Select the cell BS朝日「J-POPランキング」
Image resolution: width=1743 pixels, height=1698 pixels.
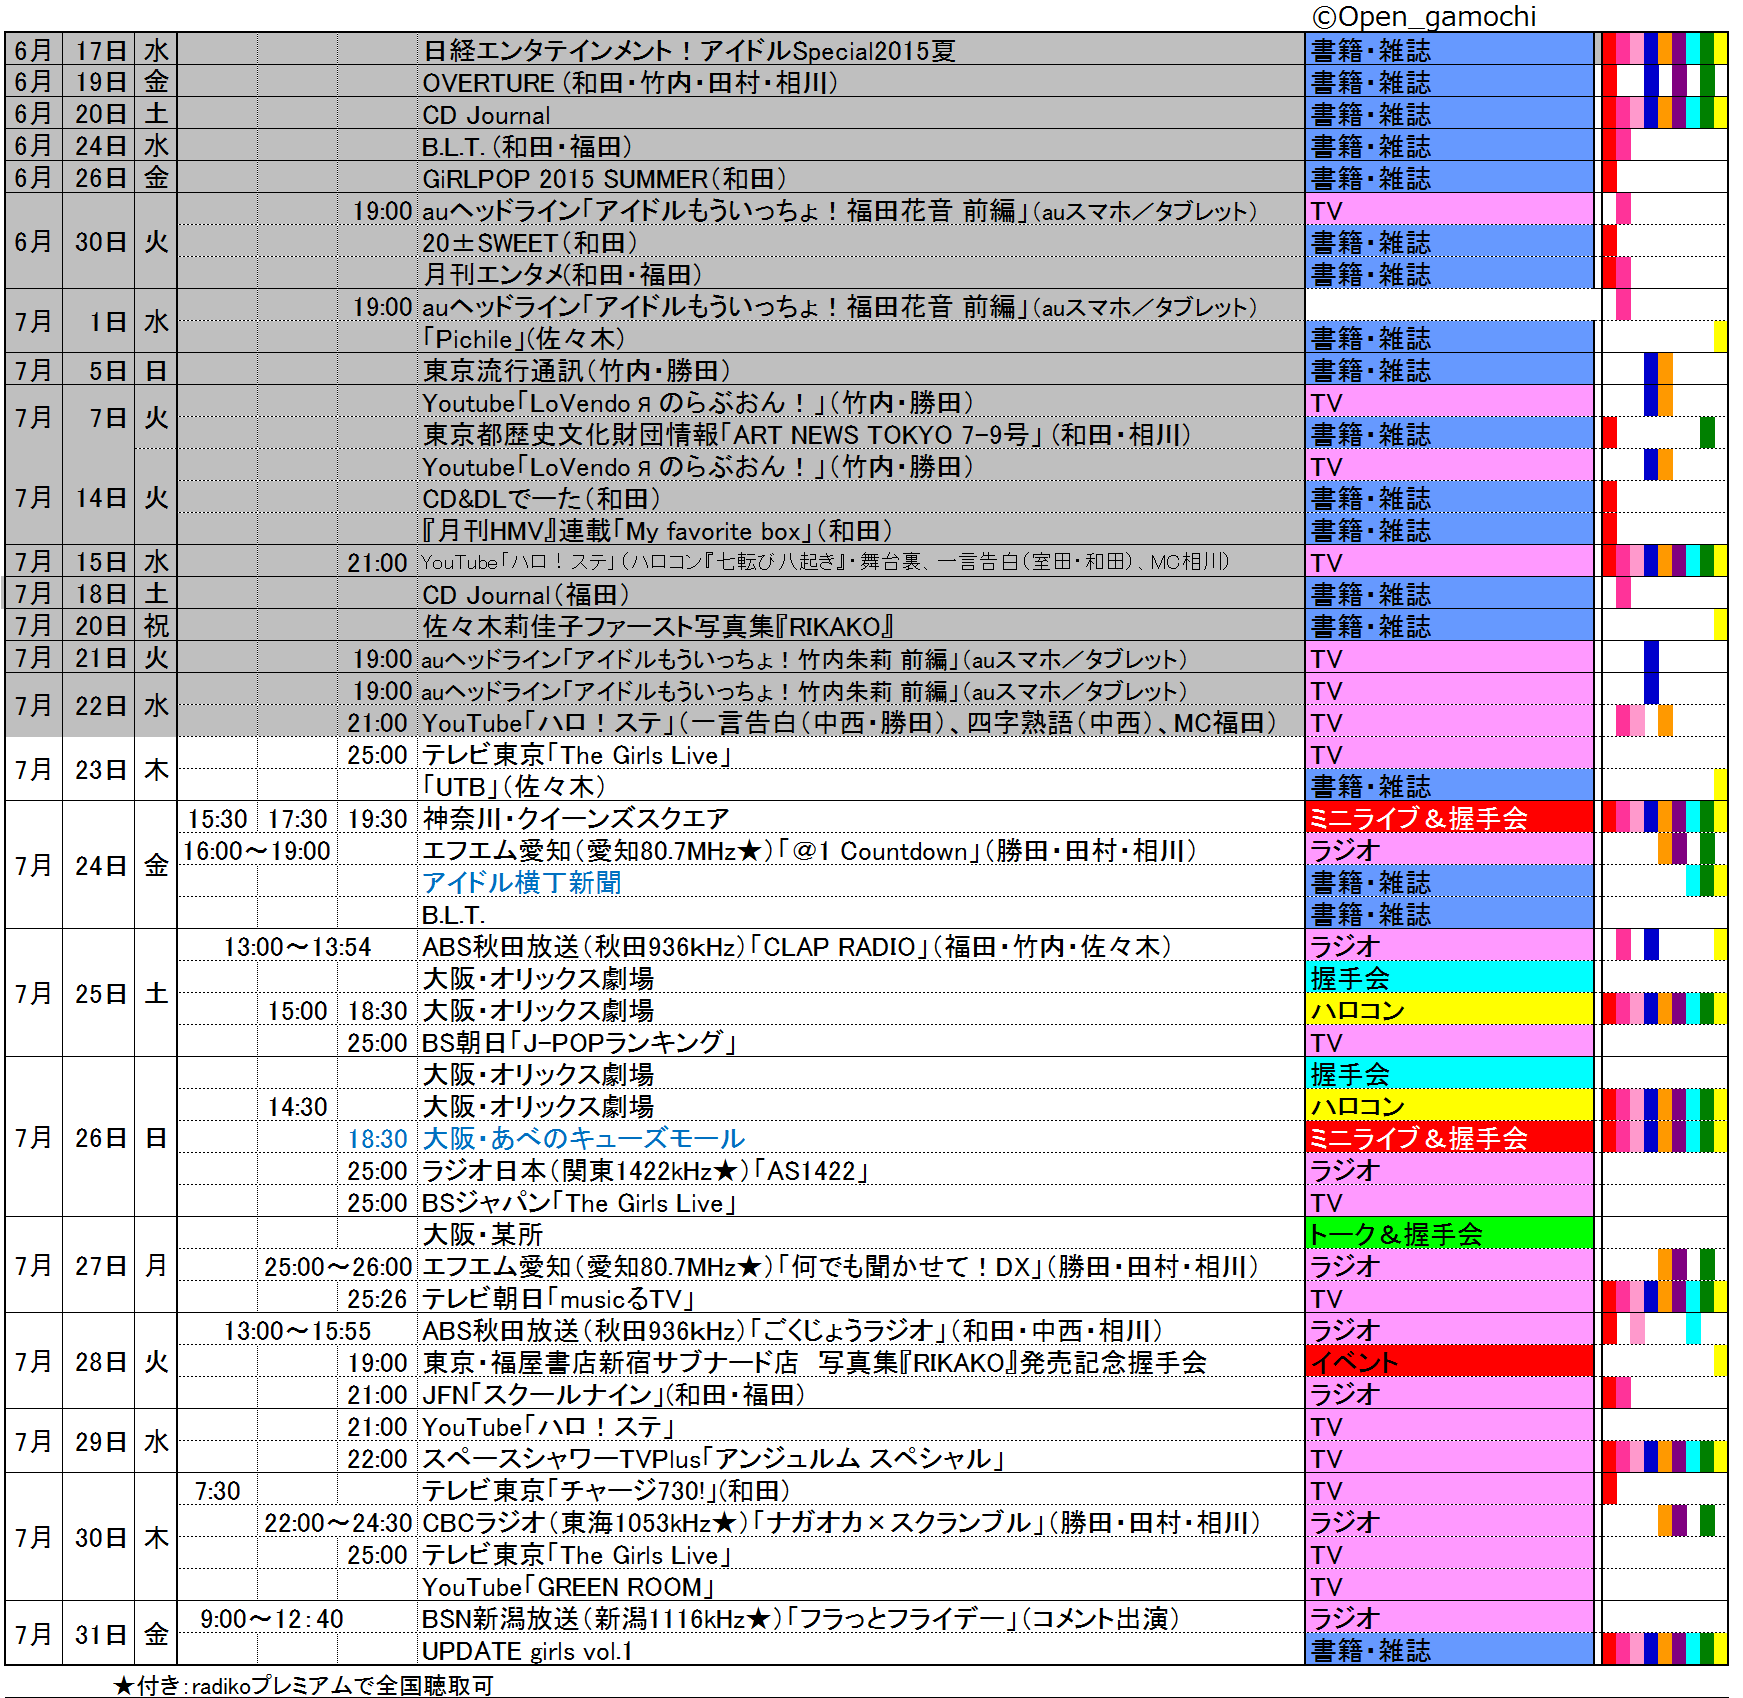tap(861, 1042)
